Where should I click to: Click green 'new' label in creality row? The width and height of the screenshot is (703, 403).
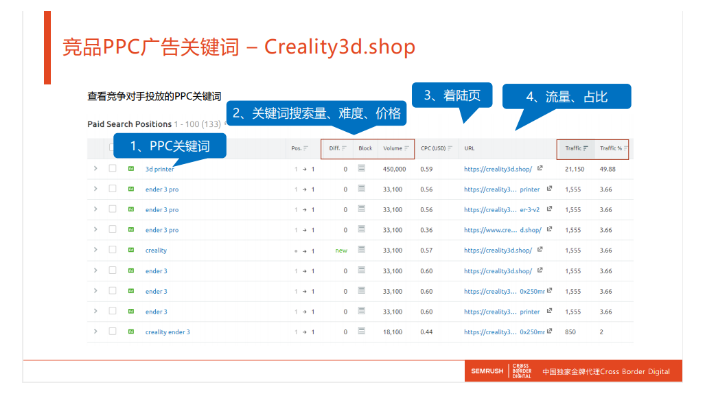[341, 251]
